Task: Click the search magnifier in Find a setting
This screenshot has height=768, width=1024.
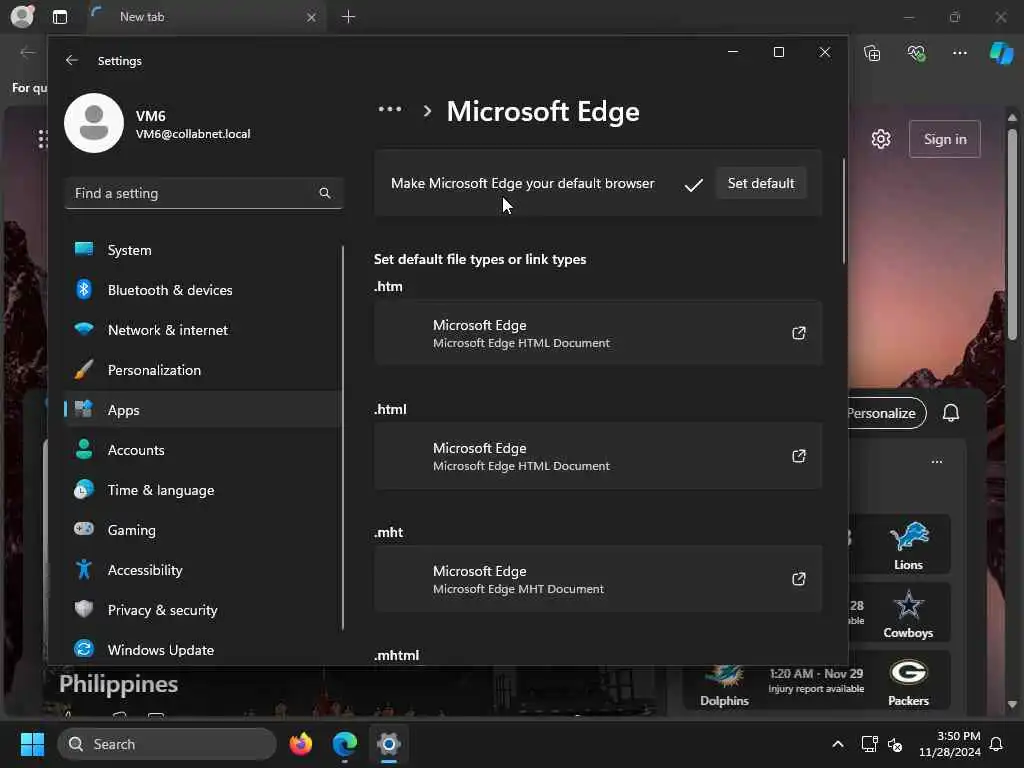Action: pyautogui.click(x=325, y=193)
